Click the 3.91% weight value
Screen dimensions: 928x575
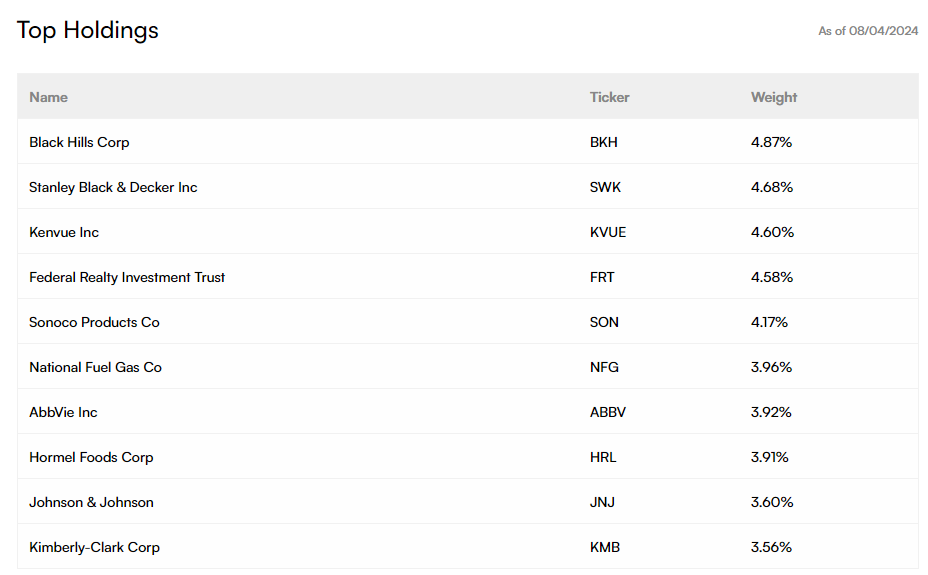click(769, 457)
